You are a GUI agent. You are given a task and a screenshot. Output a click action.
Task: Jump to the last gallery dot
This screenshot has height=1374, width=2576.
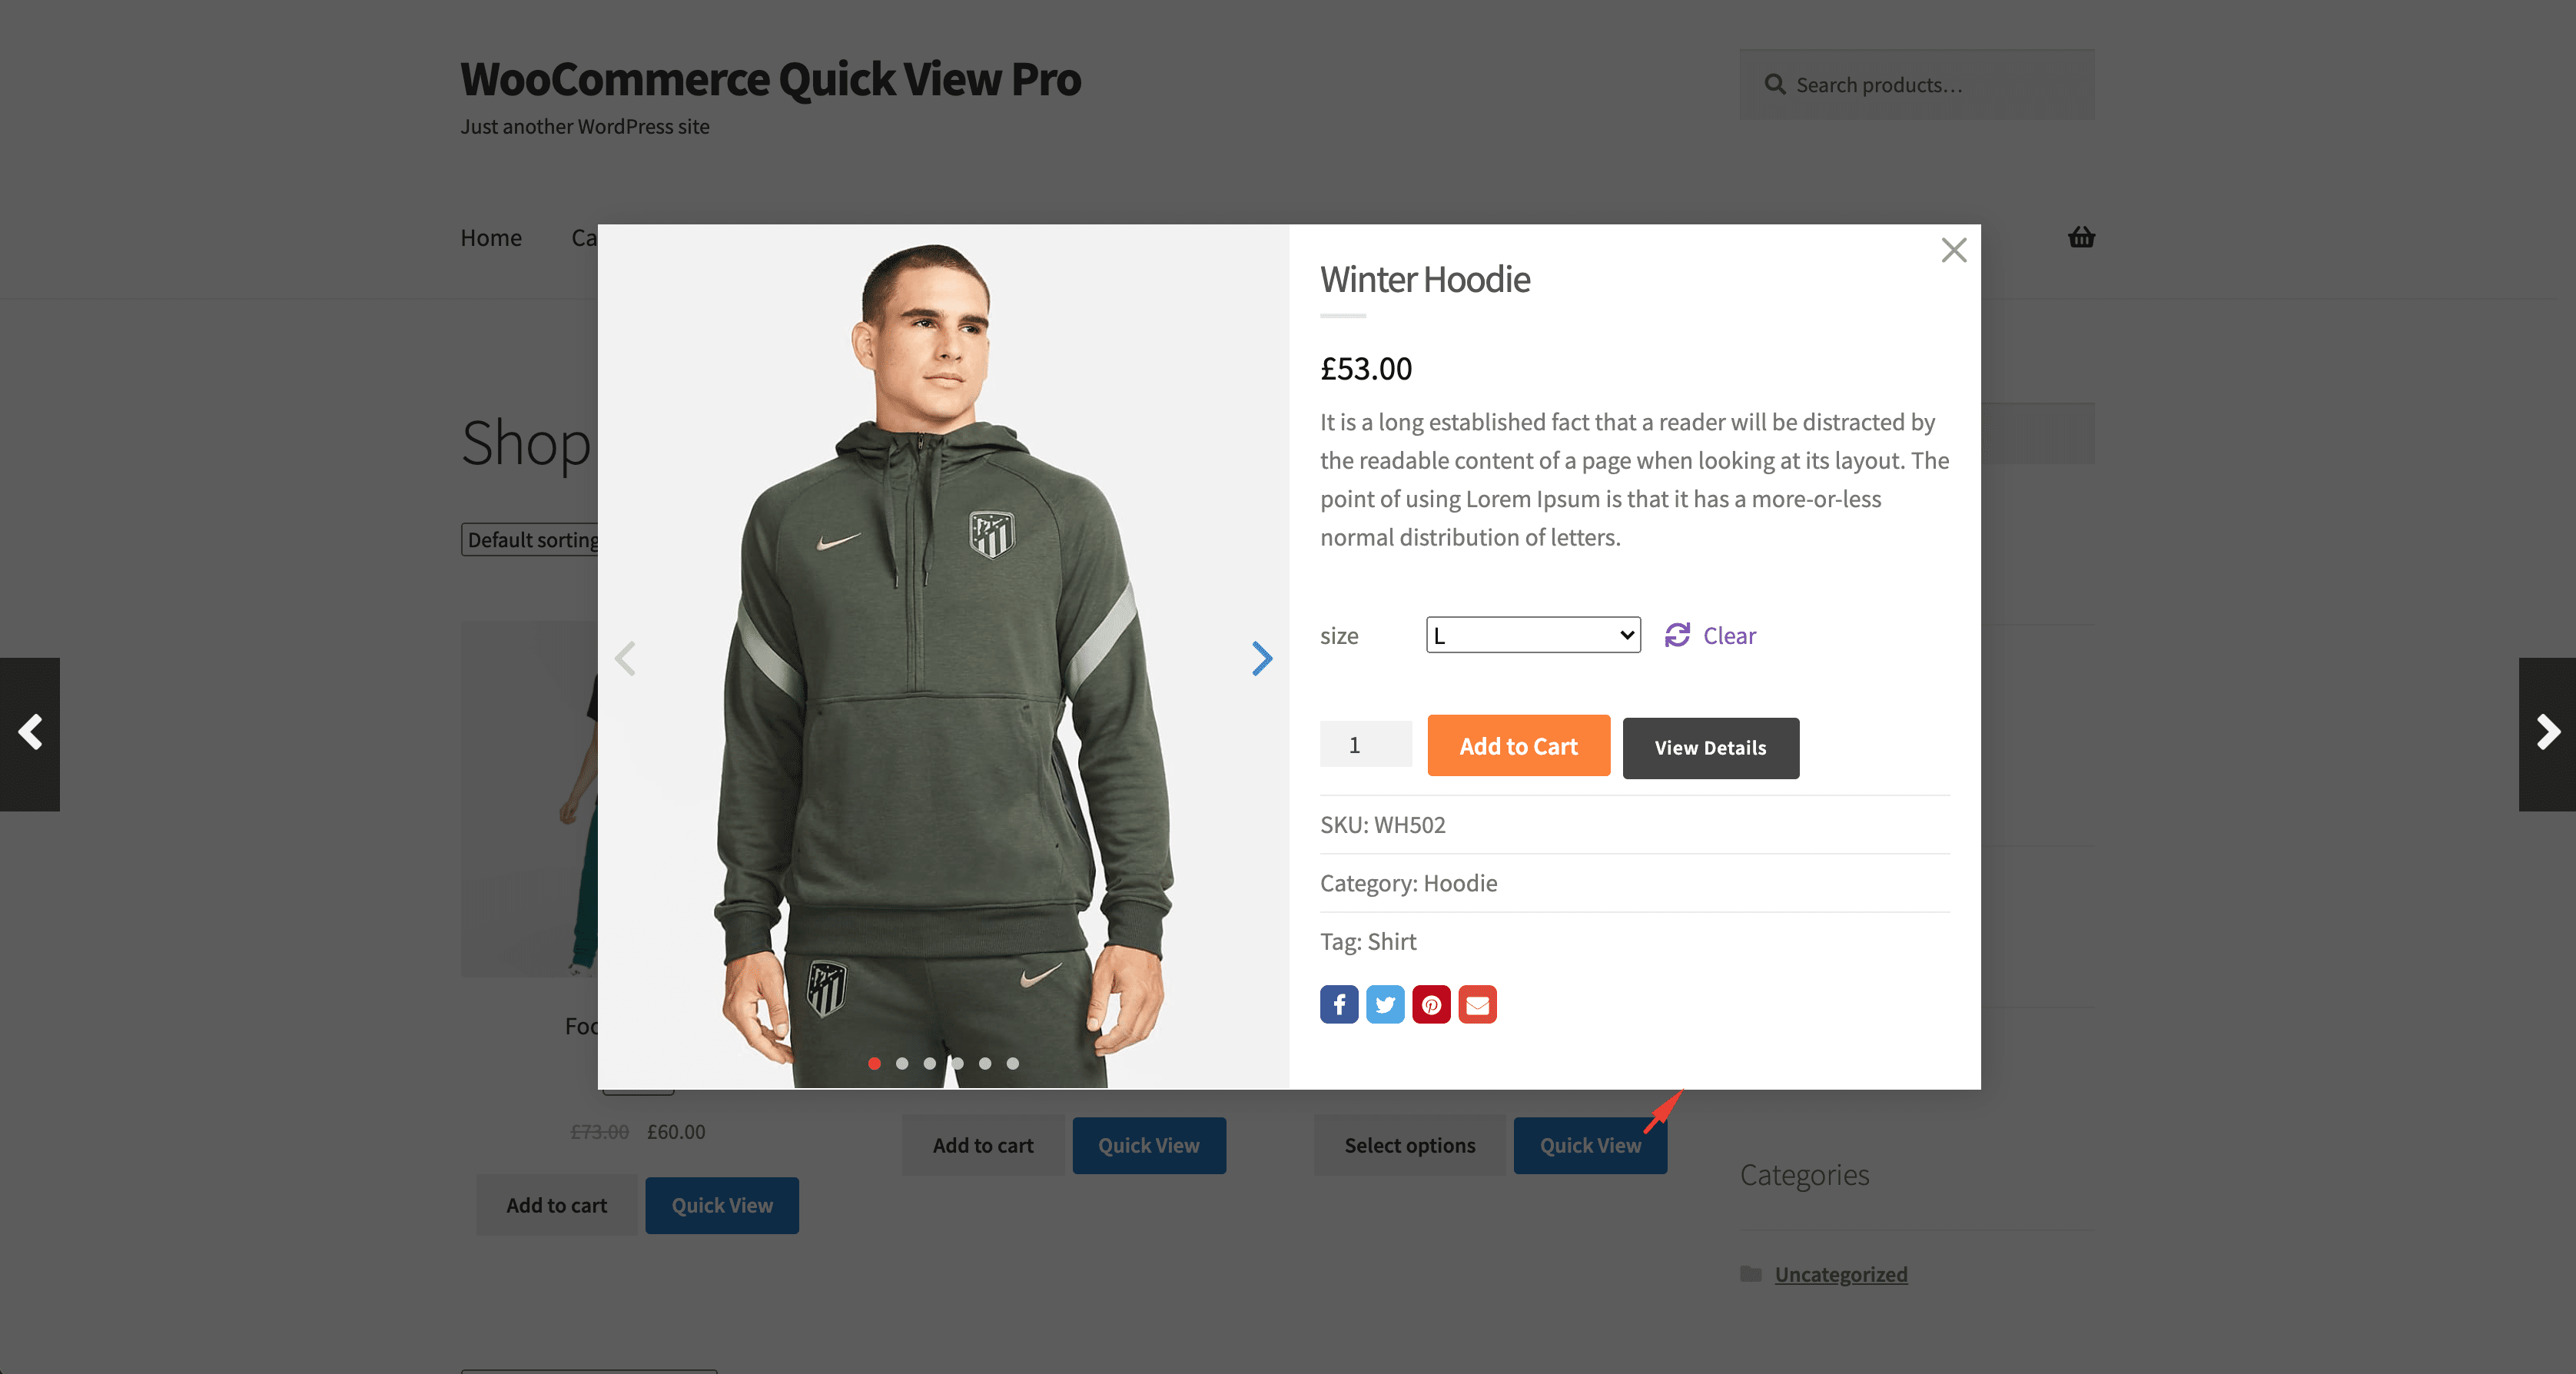(x=1013, y=1063)
